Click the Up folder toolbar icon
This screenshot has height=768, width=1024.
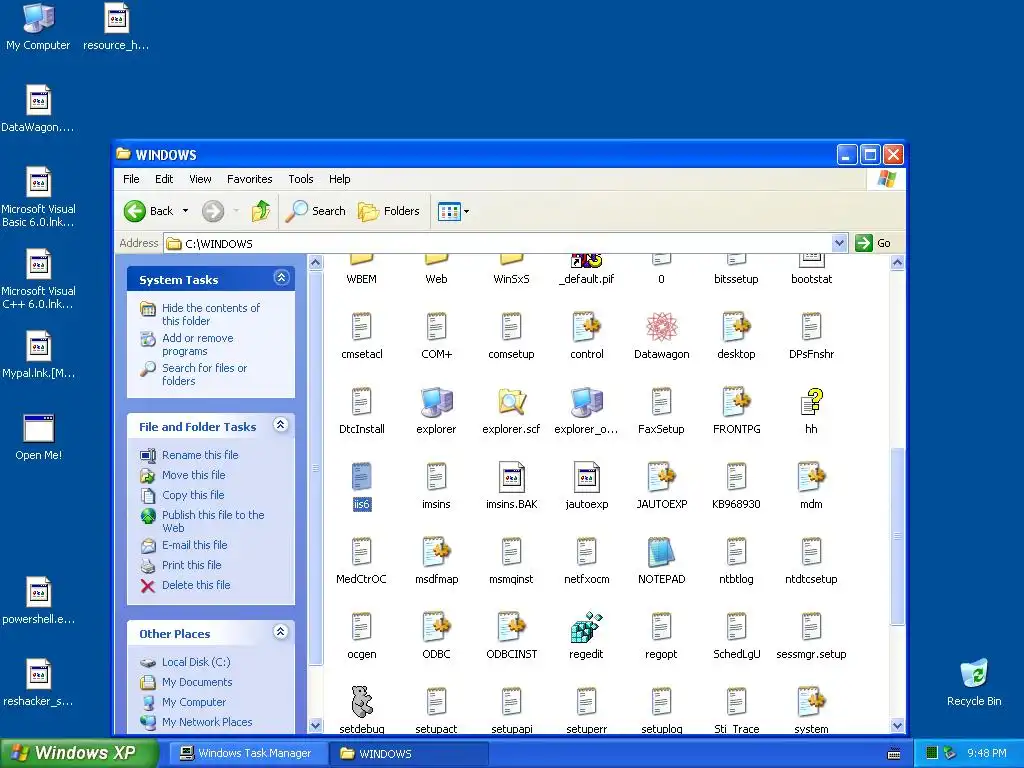(261, 211)
